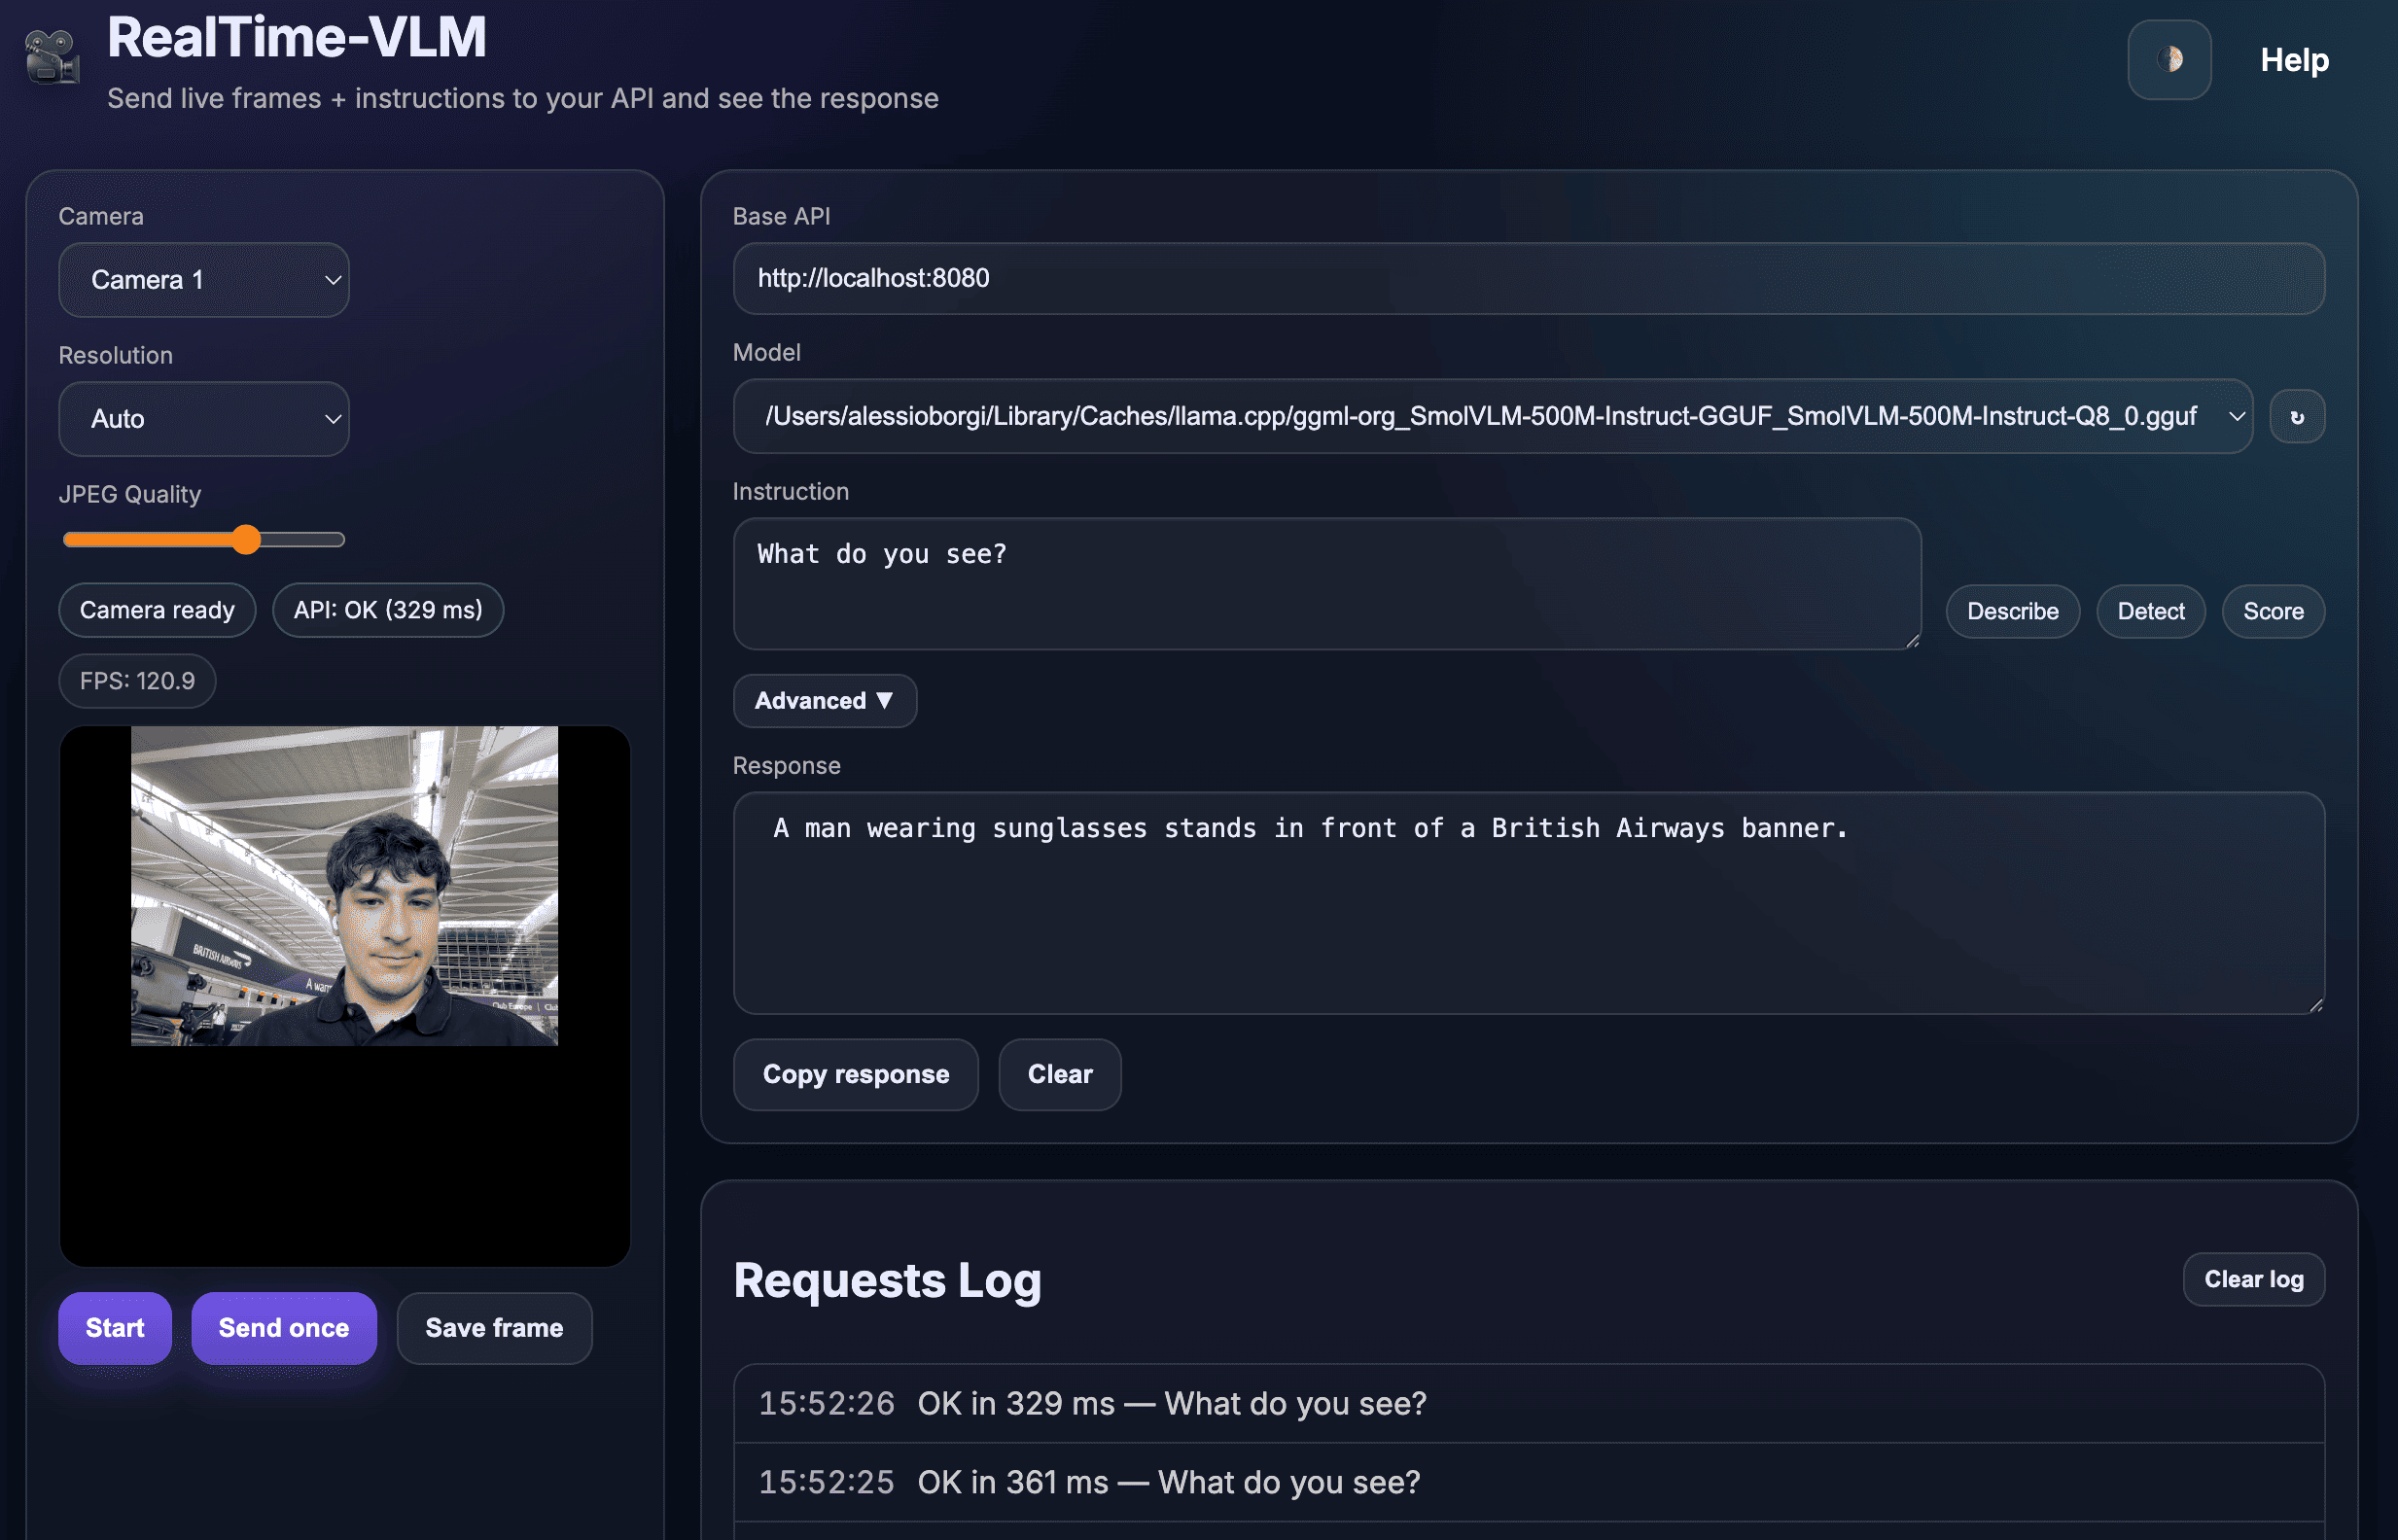This screenshot has width=2398, height=1540.
Task: Select the 15:52:25 log entry
Action: (x=1528, y=1482)
